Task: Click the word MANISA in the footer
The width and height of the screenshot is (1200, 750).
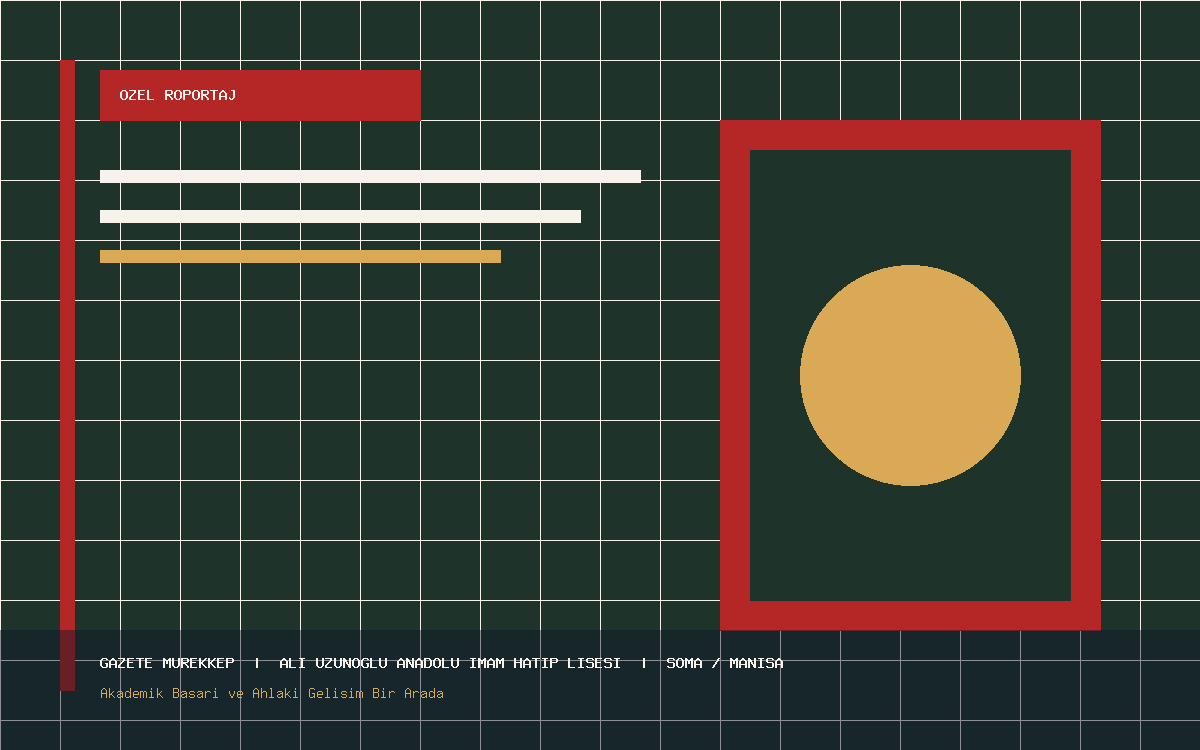Action: 757,663
